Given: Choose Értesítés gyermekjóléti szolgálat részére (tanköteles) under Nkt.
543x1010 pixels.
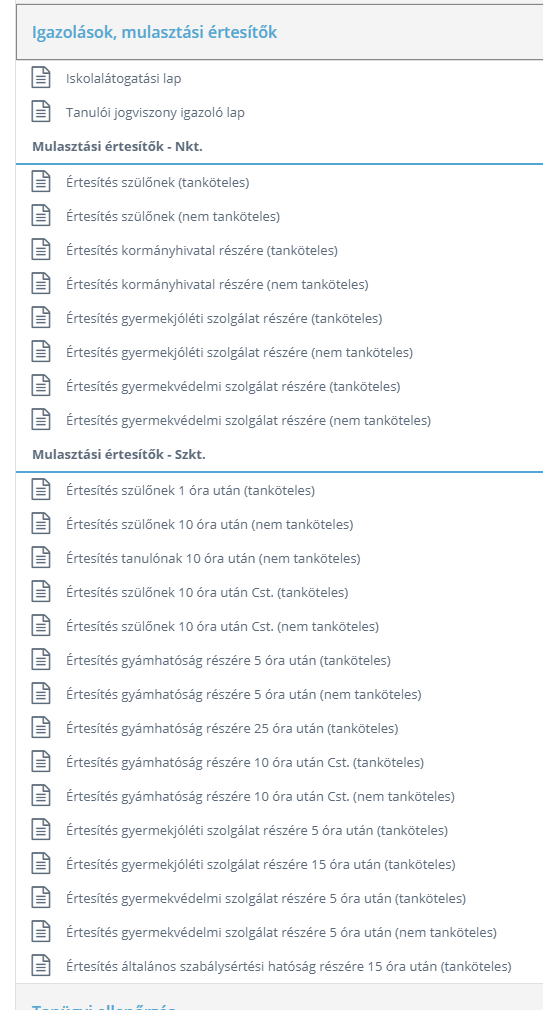Looking at the screenshot, I should (224, 318).
